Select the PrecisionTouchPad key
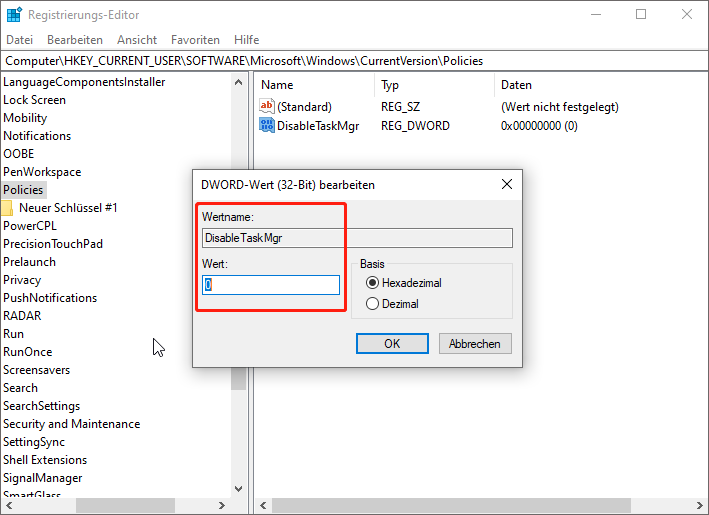Image resolution: width=709 pixels, height=515 pixels. (53, 244)
